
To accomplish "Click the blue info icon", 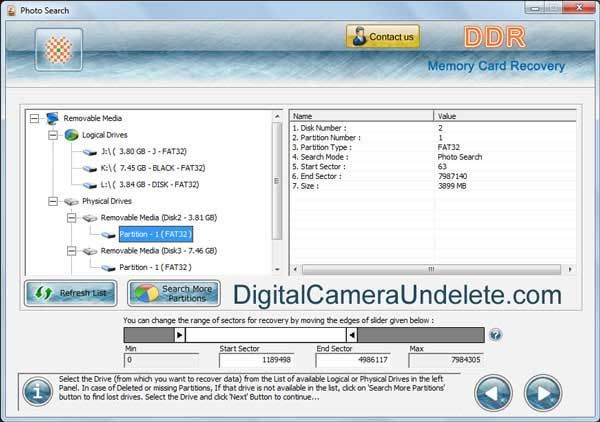I will [38, 391].
